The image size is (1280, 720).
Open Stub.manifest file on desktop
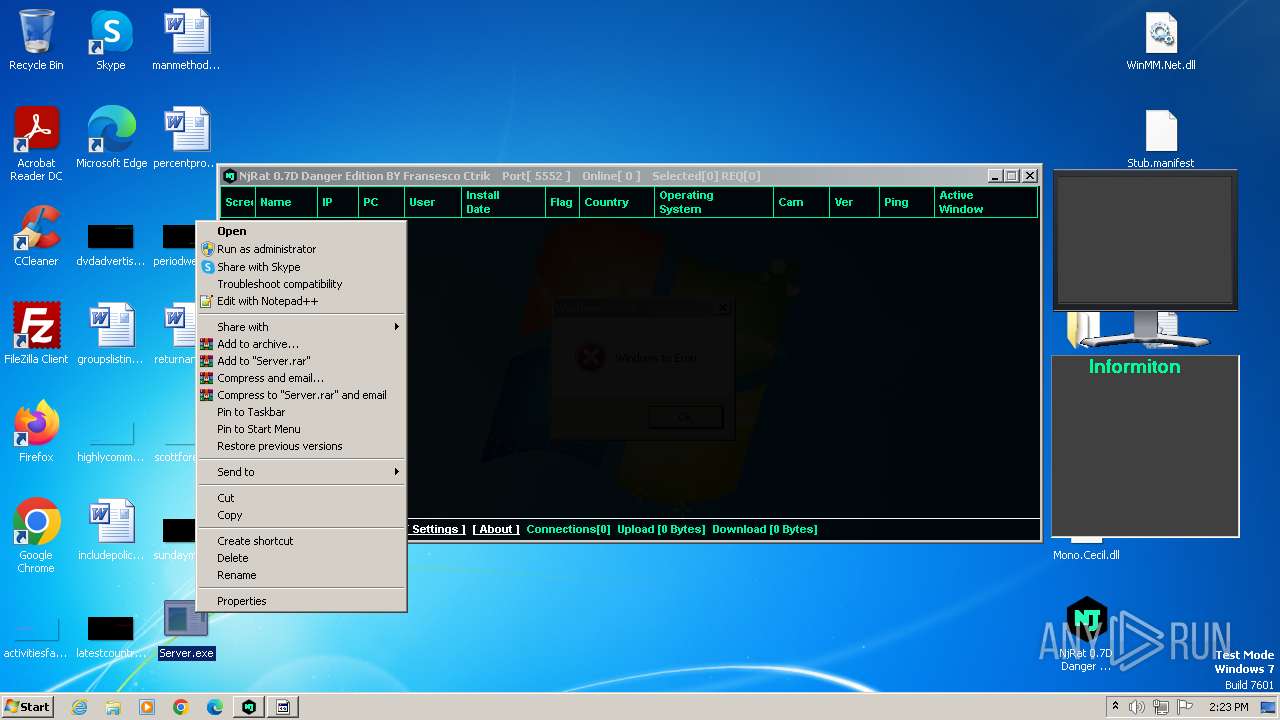tap(1161, 138)
